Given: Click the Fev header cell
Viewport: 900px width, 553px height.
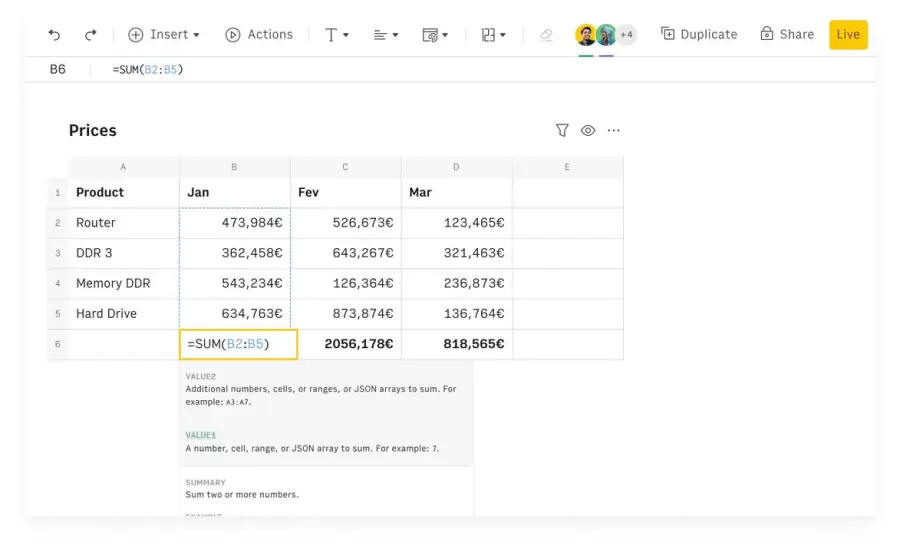Looking at the screenshot, I should click(346, 192).
